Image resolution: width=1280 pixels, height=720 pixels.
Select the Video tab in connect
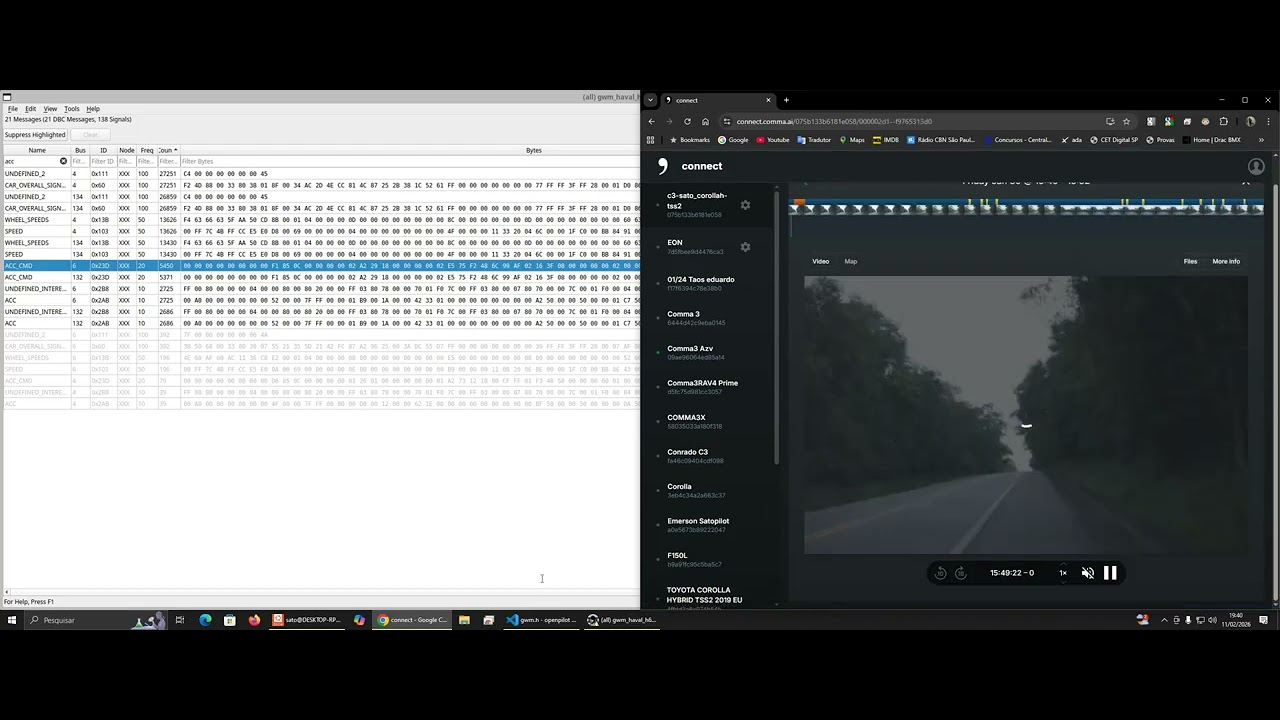(820, 261)
